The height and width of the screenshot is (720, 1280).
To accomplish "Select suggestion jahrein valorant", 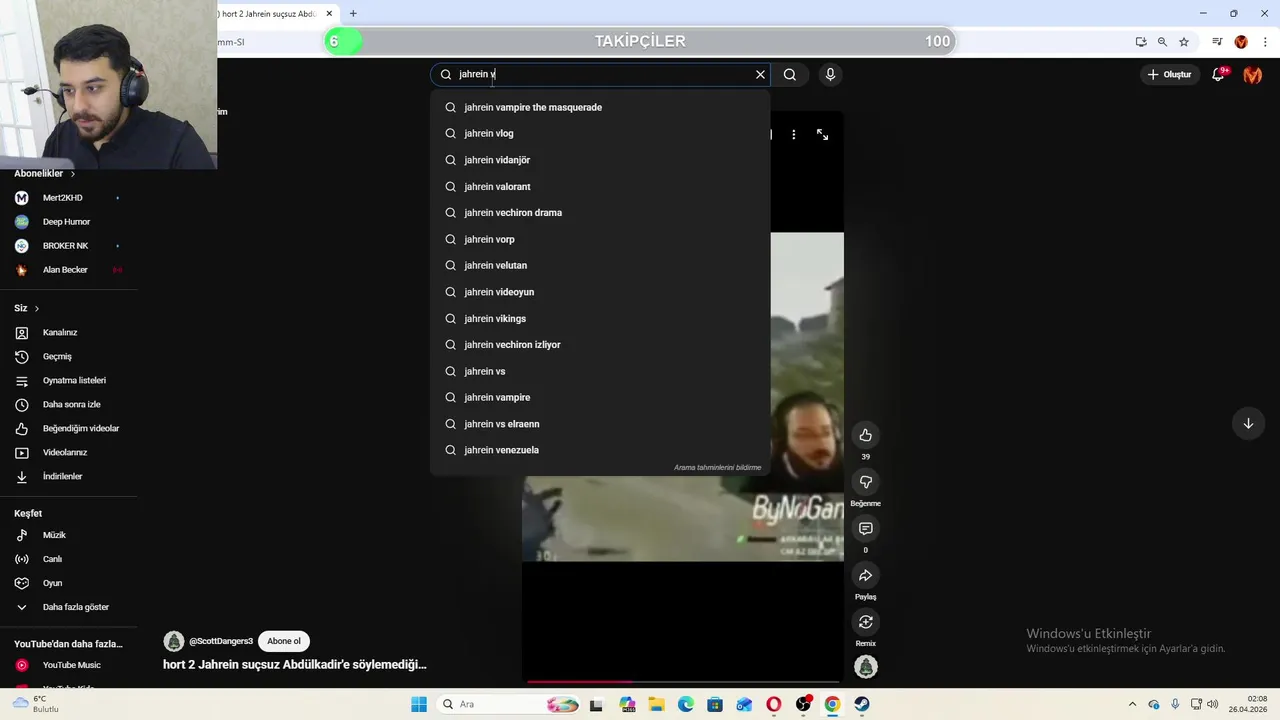I will coord(600,186).
